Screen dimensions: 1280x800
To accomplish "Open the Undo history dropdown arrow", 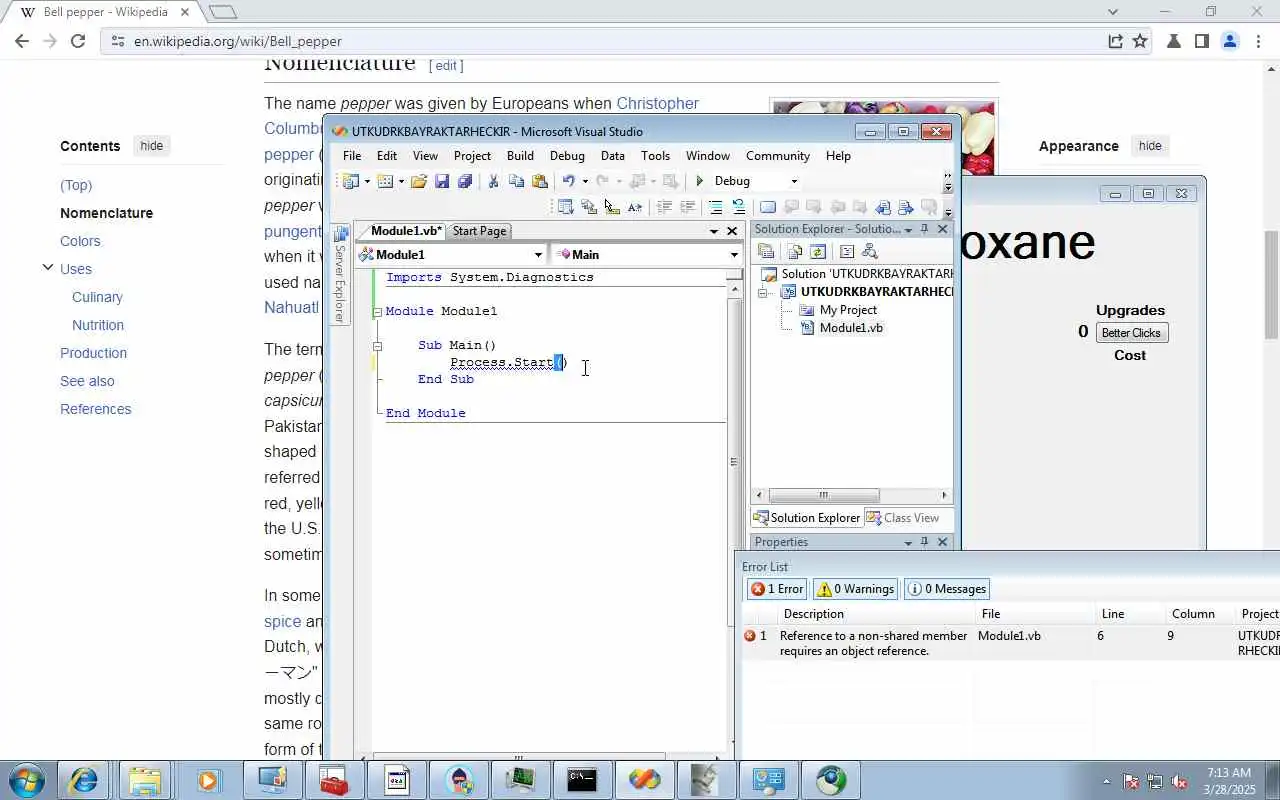I will tap(585, 181).
